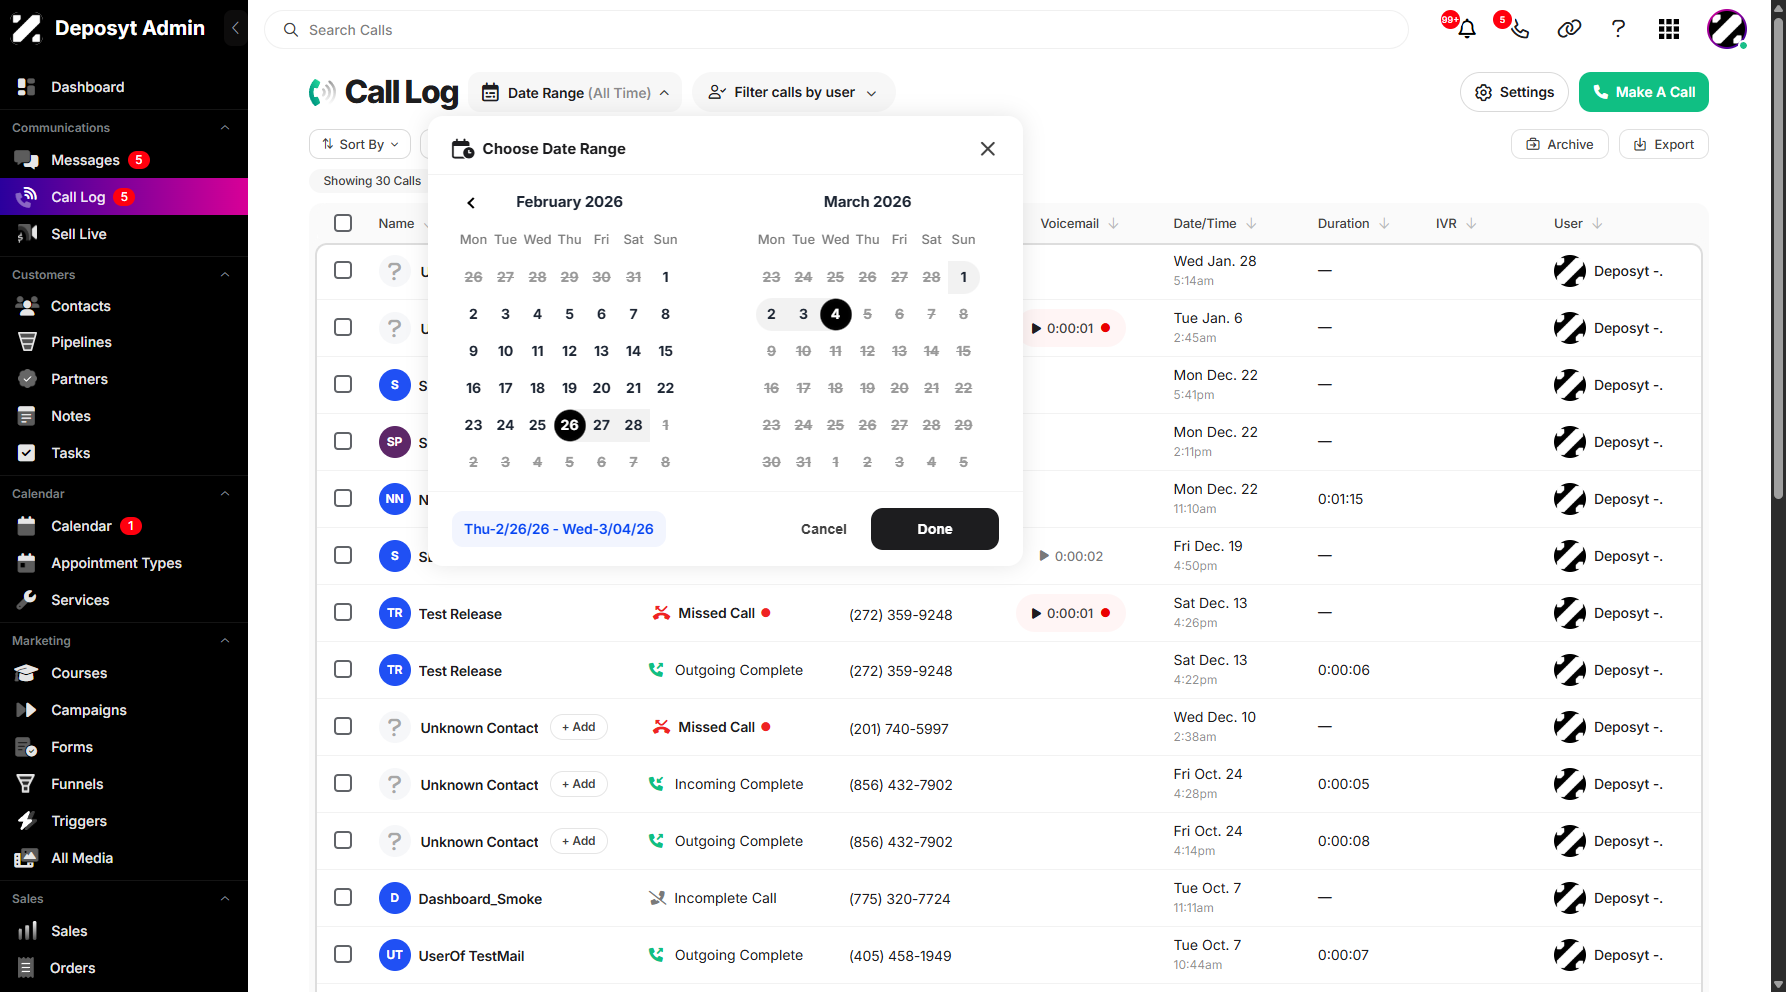This screenshot has height=992, width=1786.
Task: Check the UserOf TestMail row checkbox
Action: tap(343, 954)
